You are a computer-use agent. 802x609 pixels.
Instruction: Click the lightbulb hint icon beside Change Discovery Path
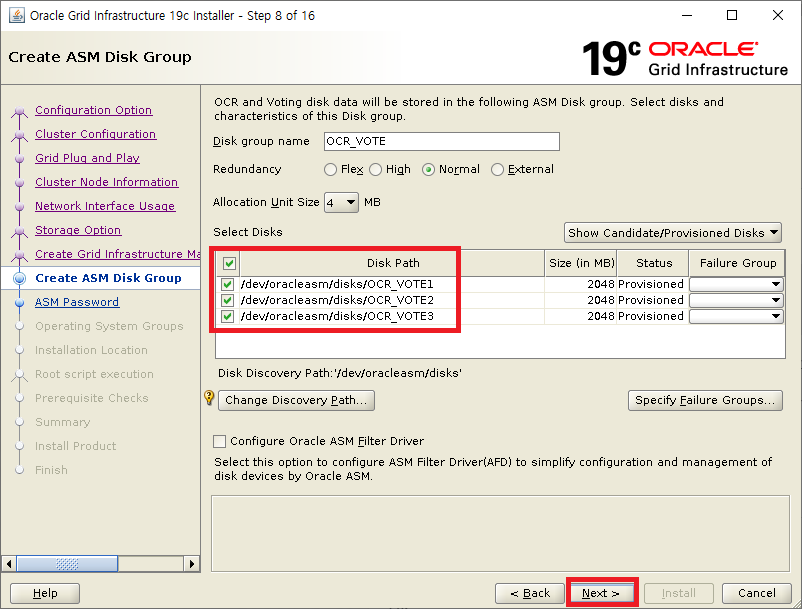[209, 397]
